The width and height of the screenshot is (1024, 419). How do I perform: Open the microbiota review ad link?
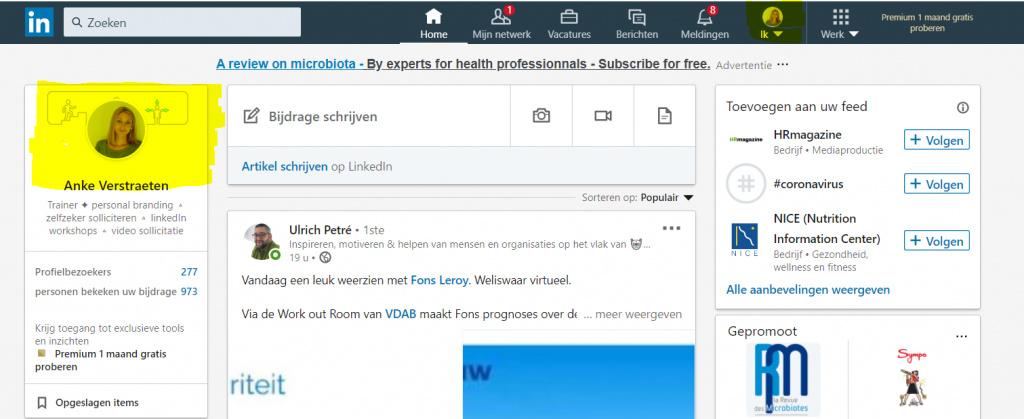click(463, 64)
